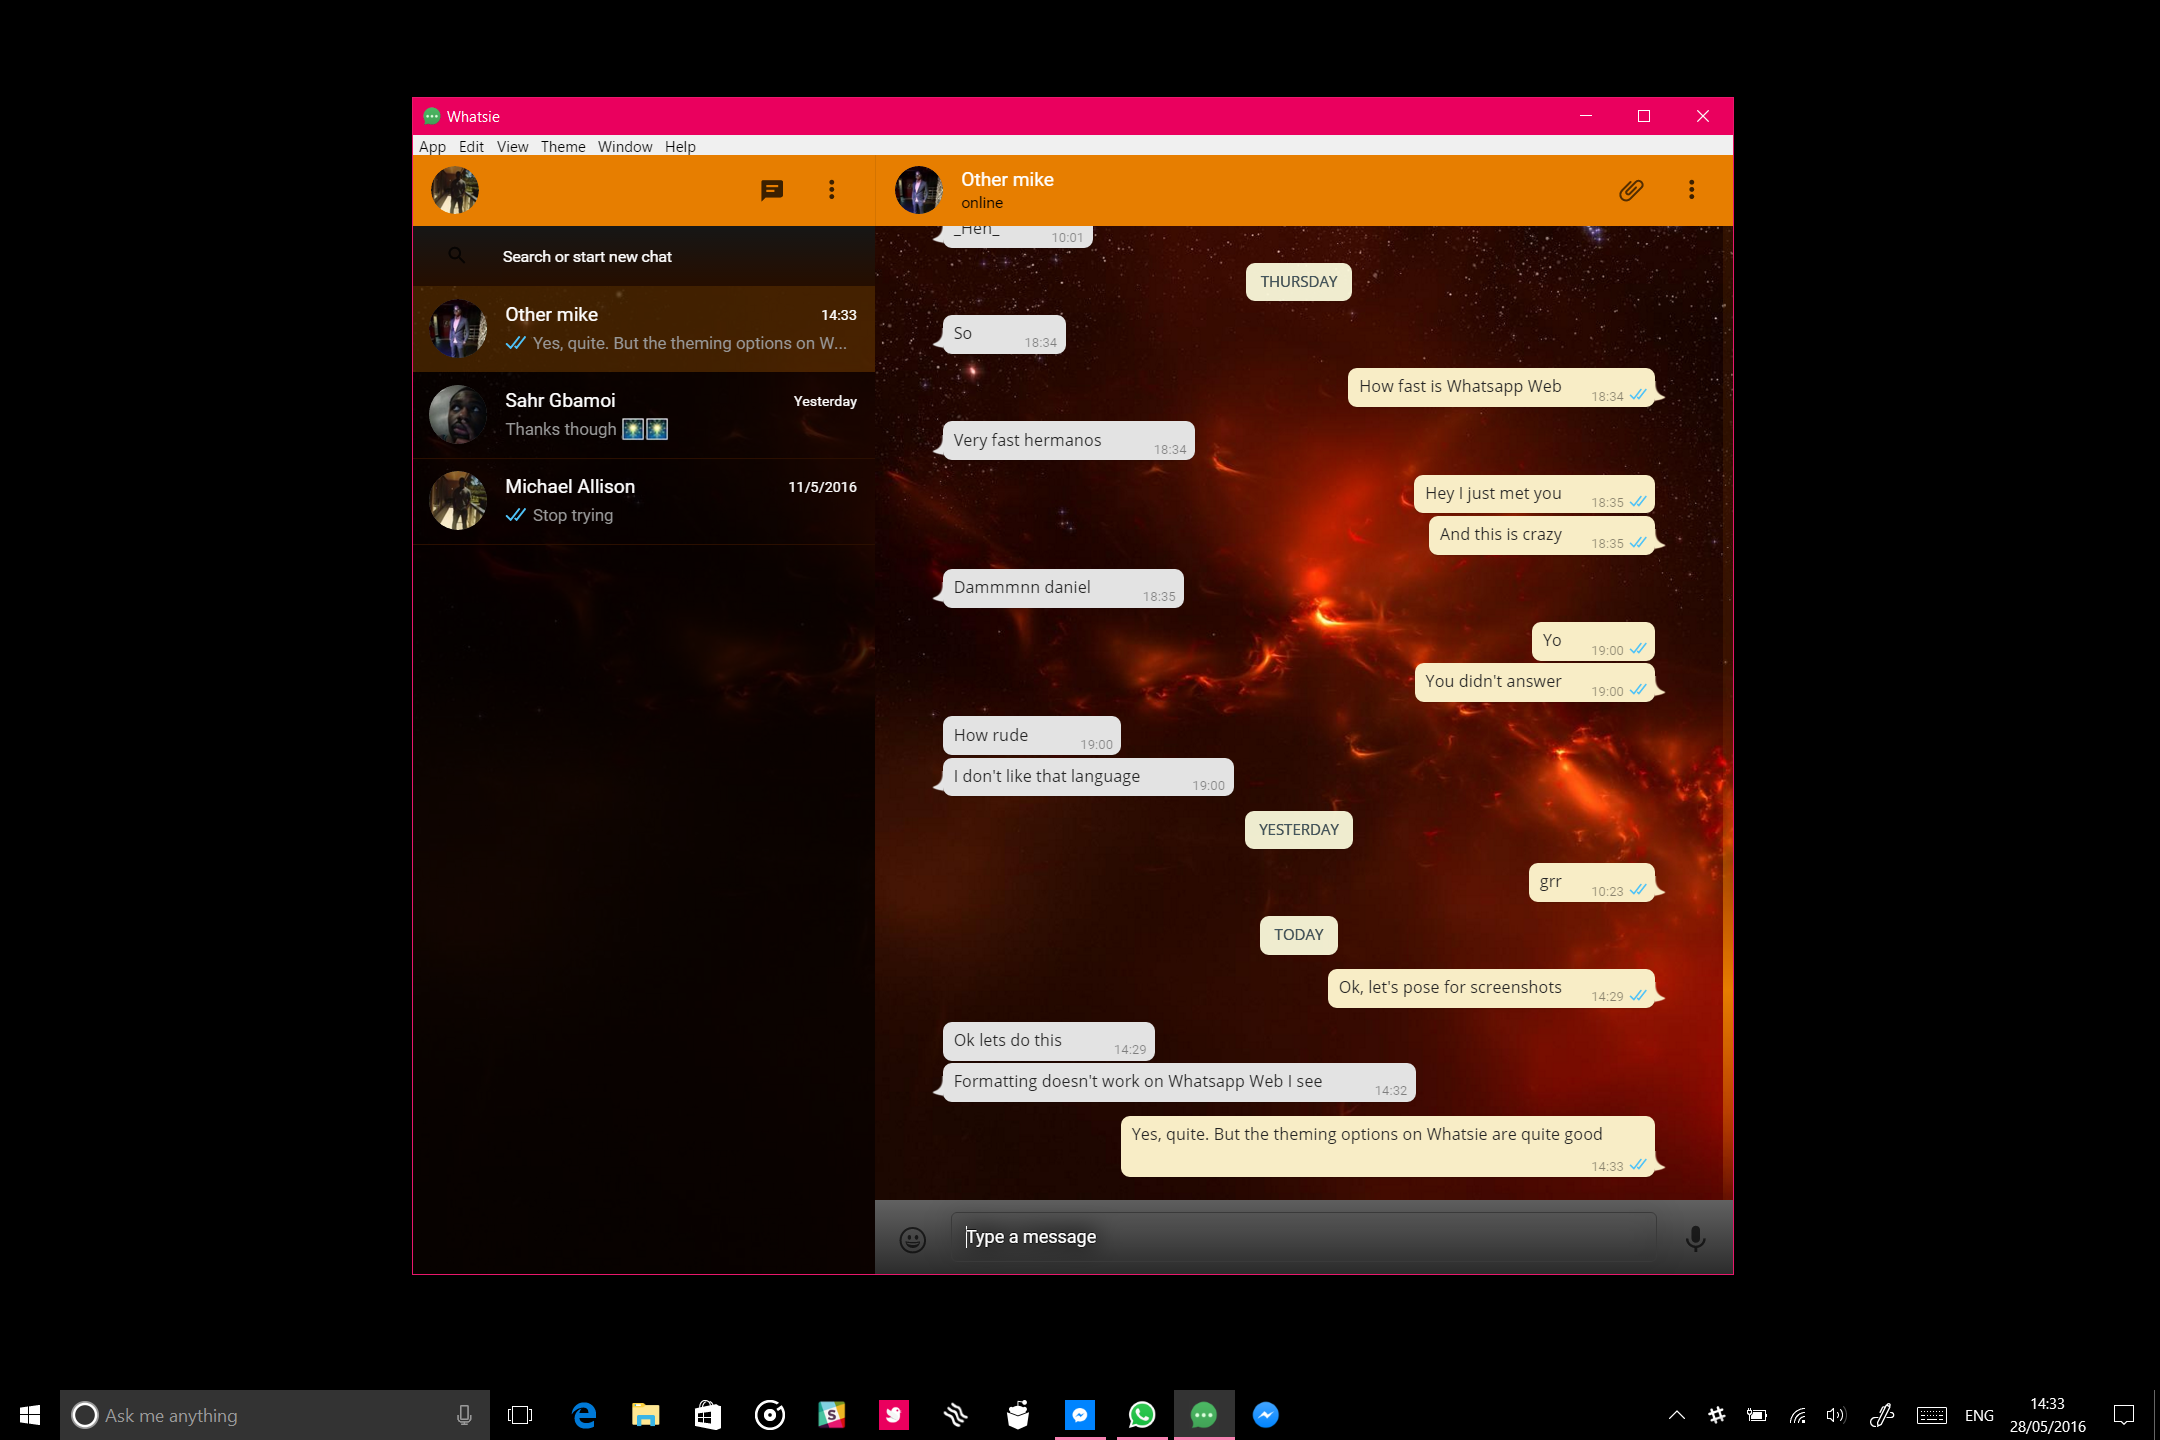Open conversation menu three-dots icon

tap(1691, 190)
